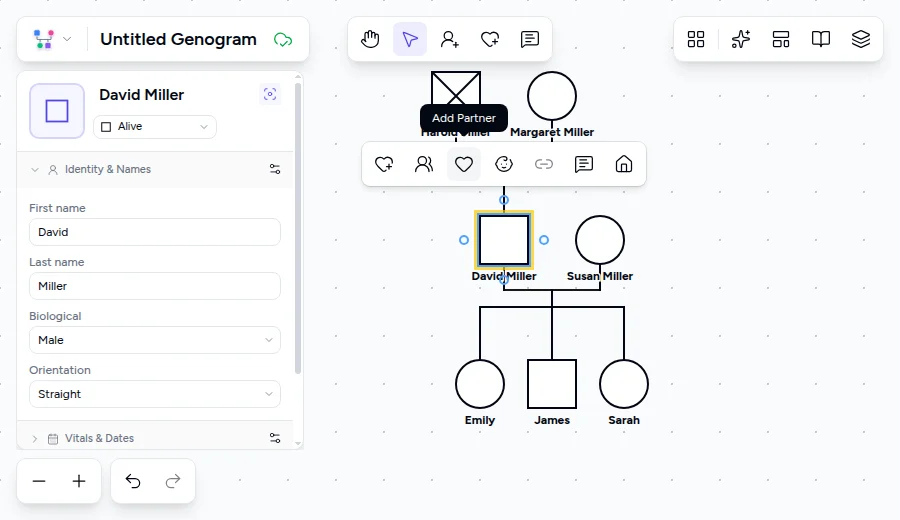The image size is (900, 520).
Task: Click the add sibling people icon
Action: click(424, 164)
